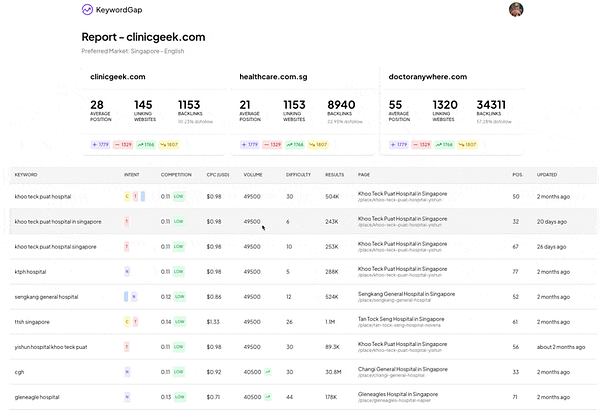
Task: Select the doctoranywhere.com card heading
Action: [x=427, y=77]
